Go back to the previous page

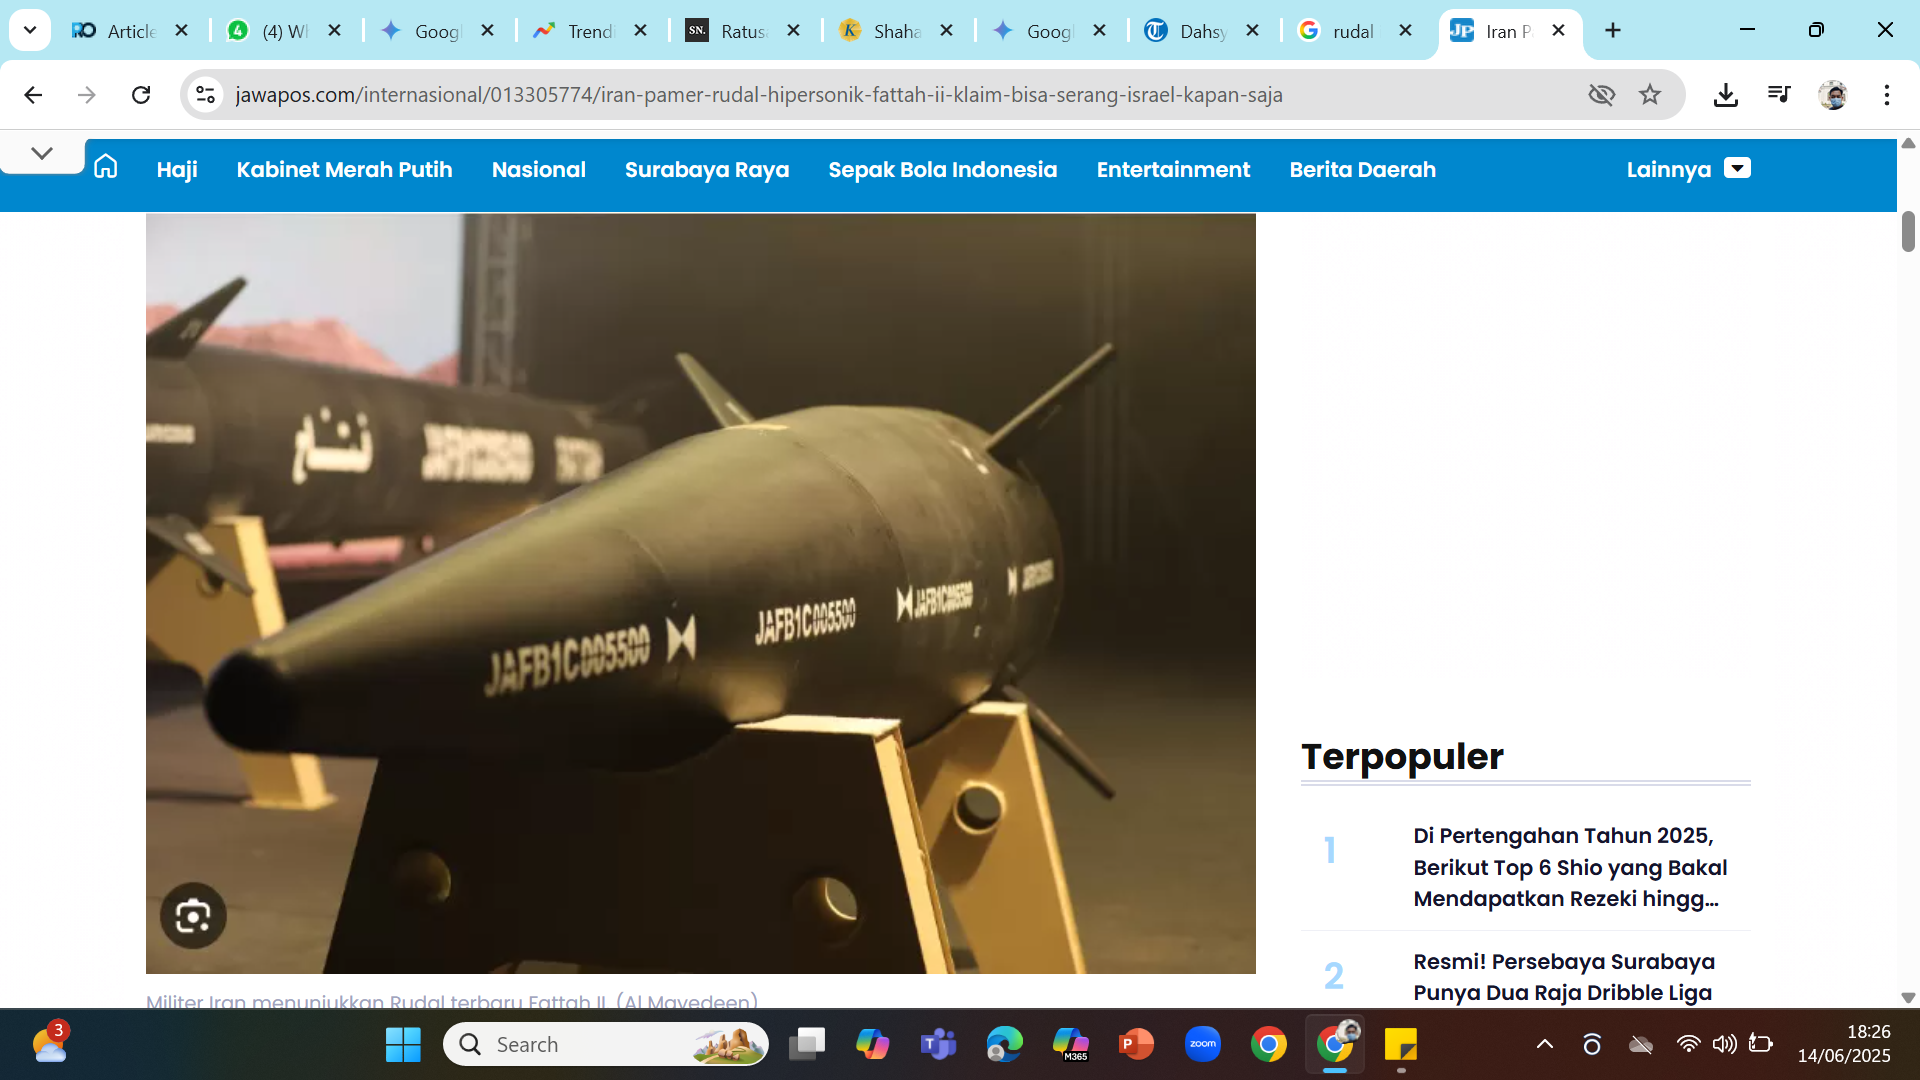[33, 95]
